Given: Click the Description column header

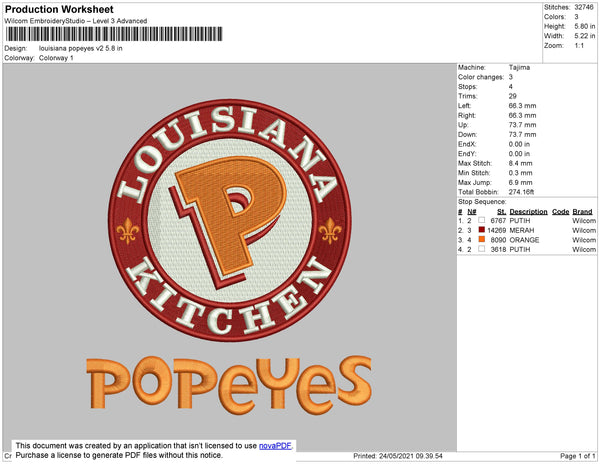Looking at the screenshot, I should click(528, 212).
